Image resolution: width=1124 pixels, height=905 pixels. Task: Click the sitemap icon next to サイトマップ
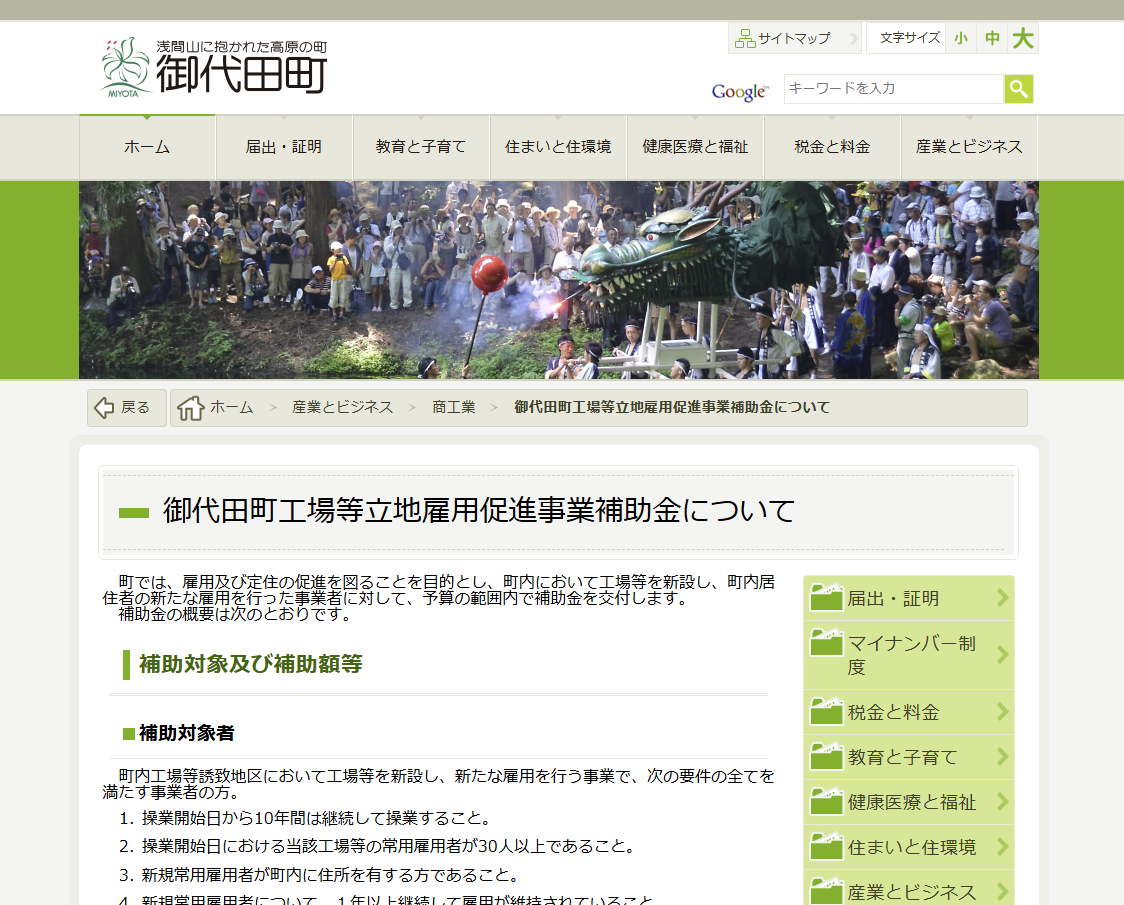(746, 39)
